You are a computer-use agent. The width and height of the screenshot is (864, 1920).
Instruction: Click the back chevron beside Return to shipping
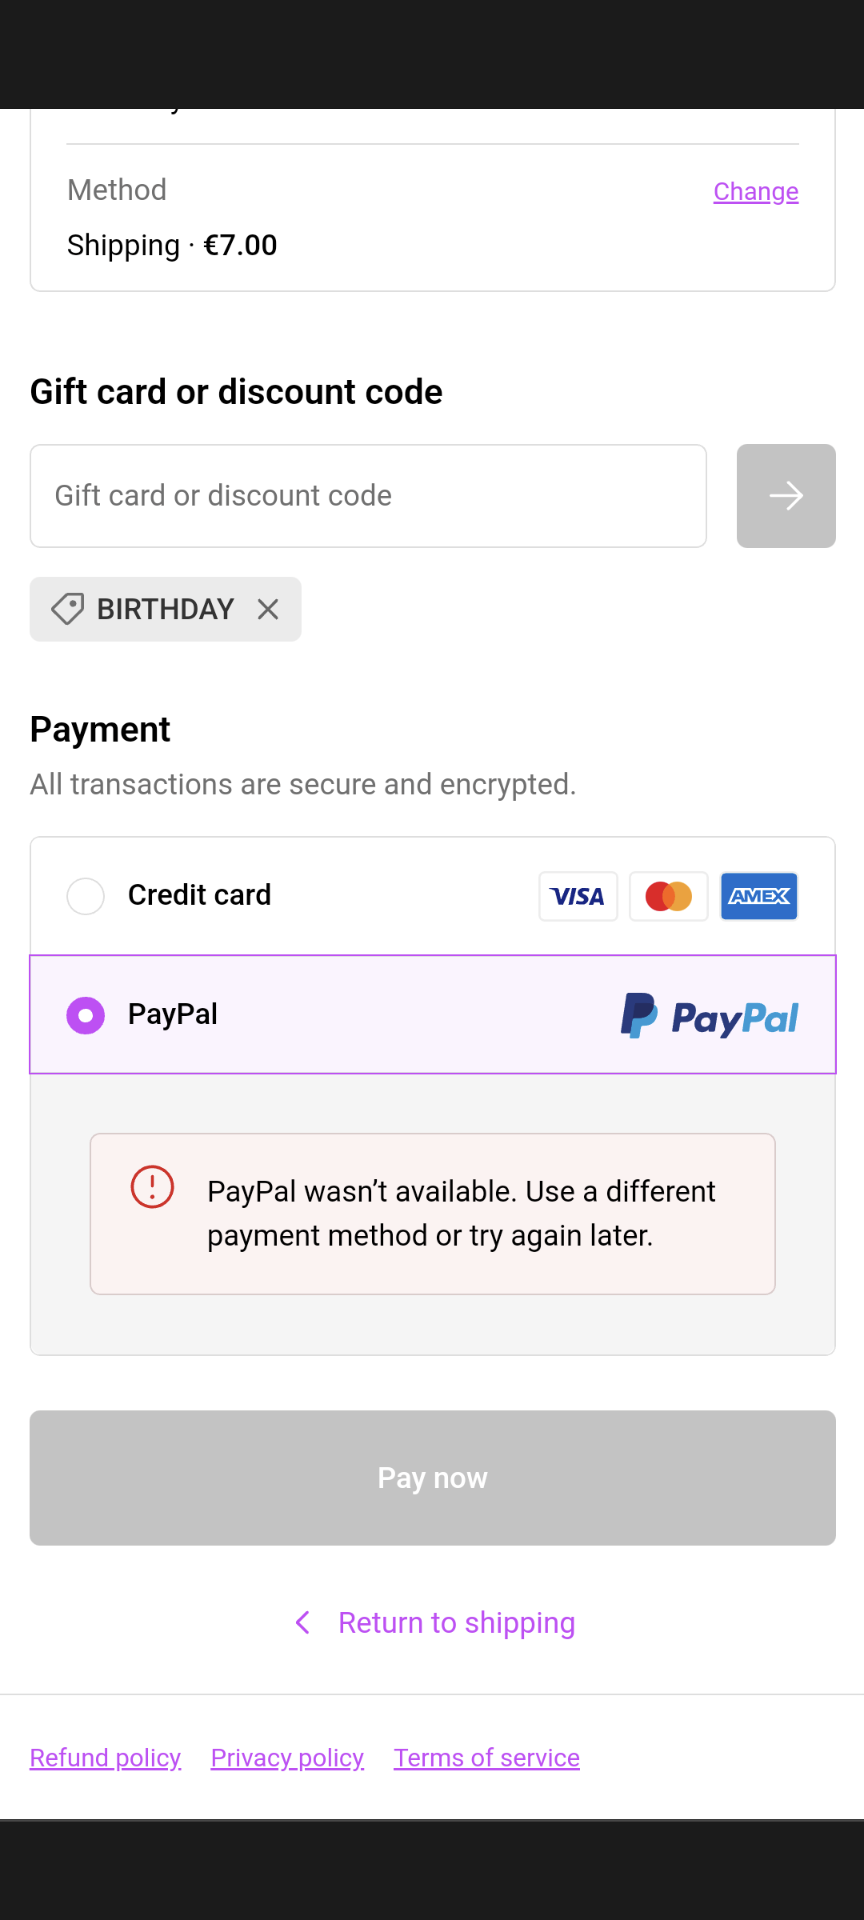click(303, 1622)
